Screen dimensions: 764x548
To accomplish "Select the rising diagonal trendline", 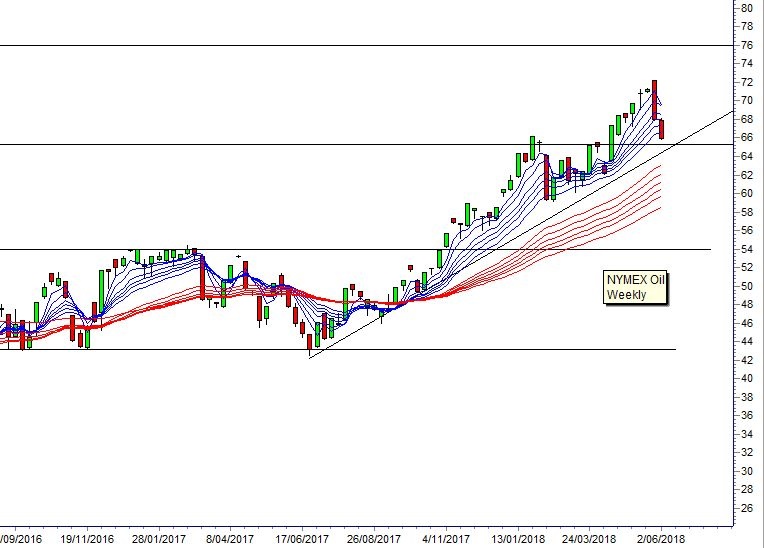I will click(521, 235).
